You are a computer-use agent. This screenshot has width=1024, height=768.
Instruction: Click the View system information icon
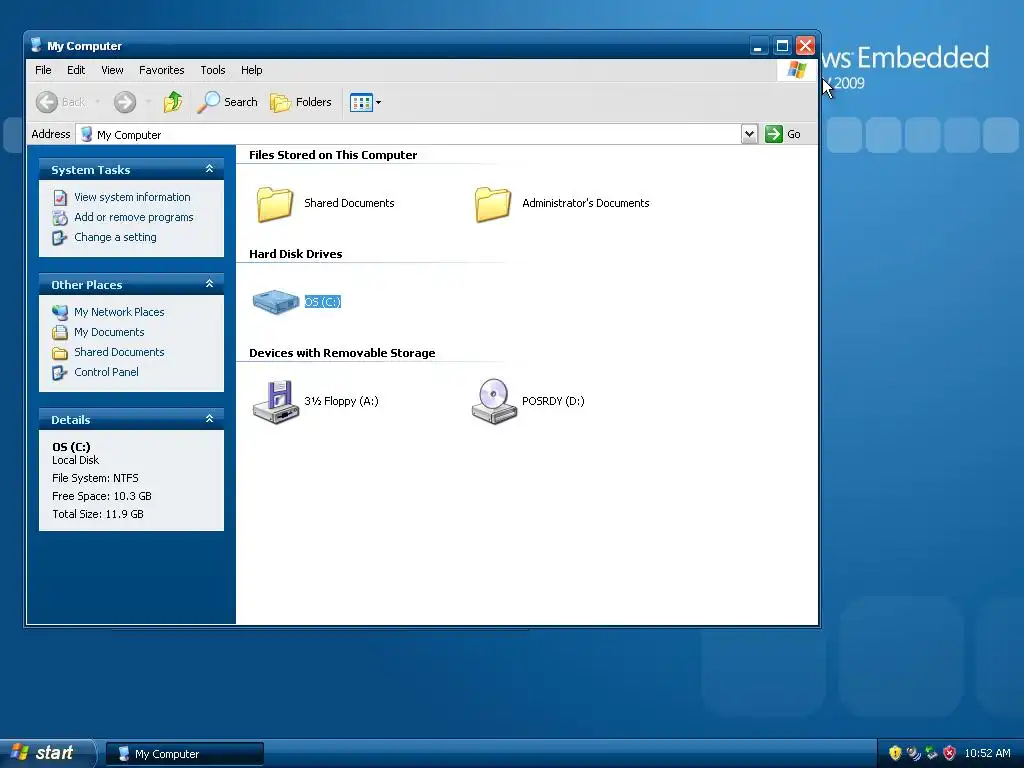coord(60,197)
